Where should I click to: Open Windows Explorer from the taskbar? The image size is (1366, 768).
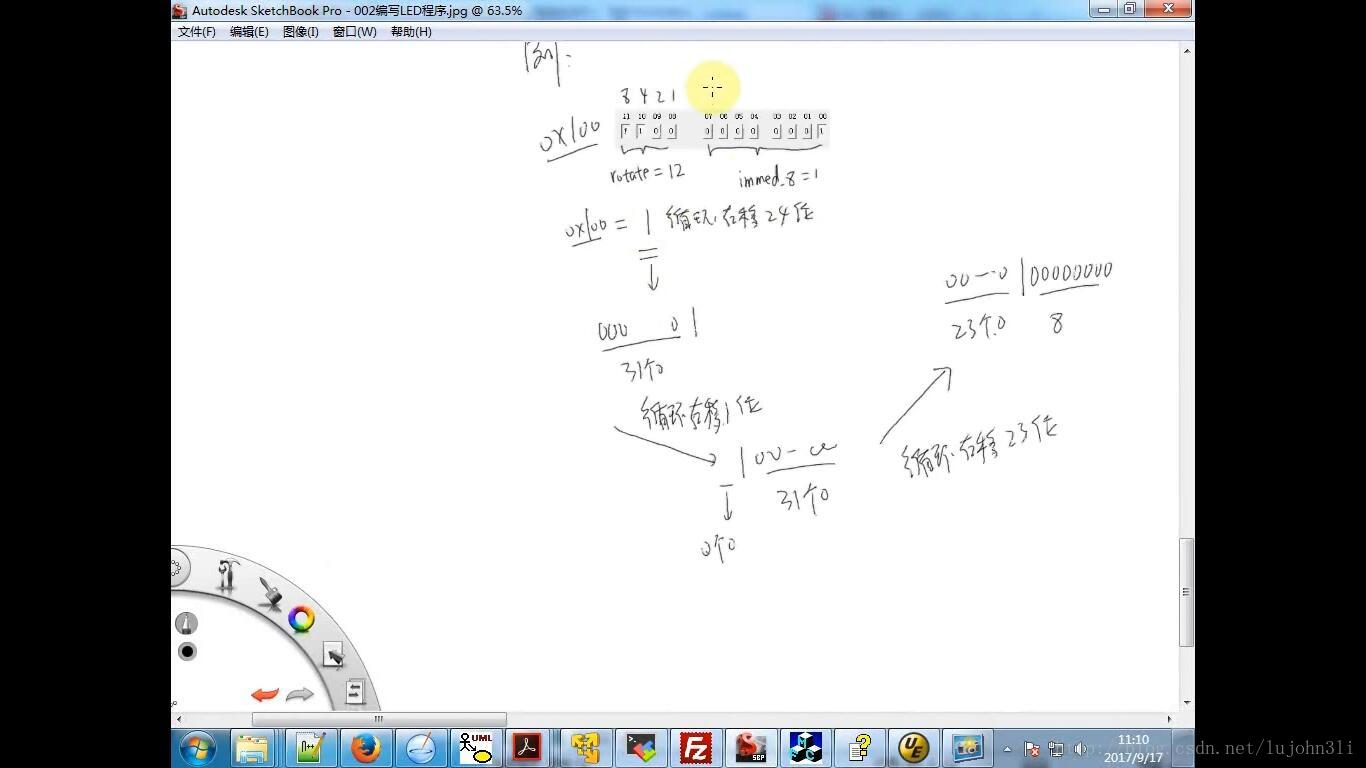[253, 748]
